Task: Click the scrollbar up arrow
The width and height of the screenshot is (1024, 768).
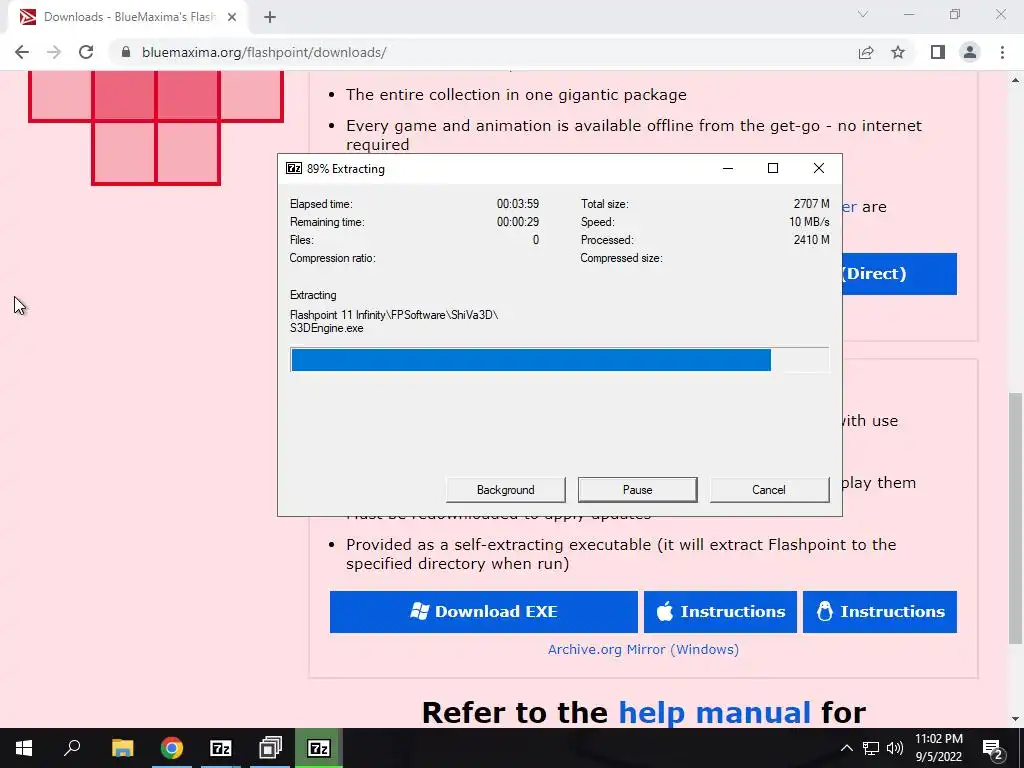Action: click(x=1016, y=80)
